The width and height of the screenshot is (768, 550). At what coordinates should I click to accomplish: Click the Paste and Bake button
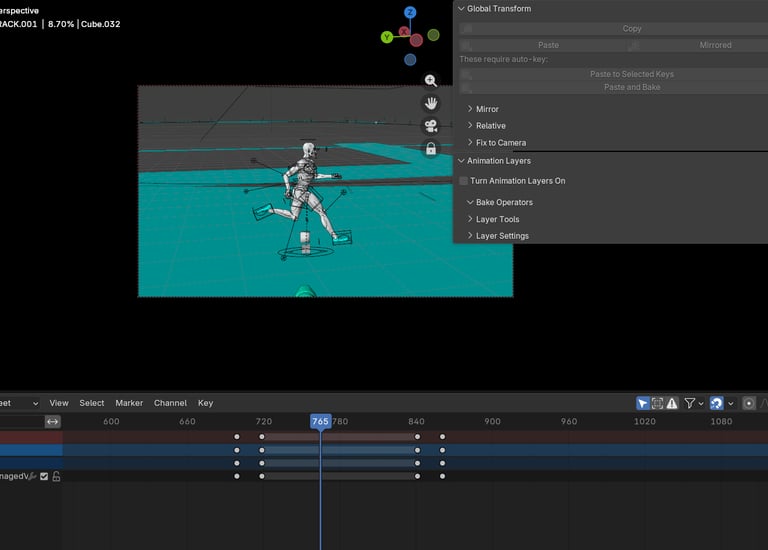point(631,87)
